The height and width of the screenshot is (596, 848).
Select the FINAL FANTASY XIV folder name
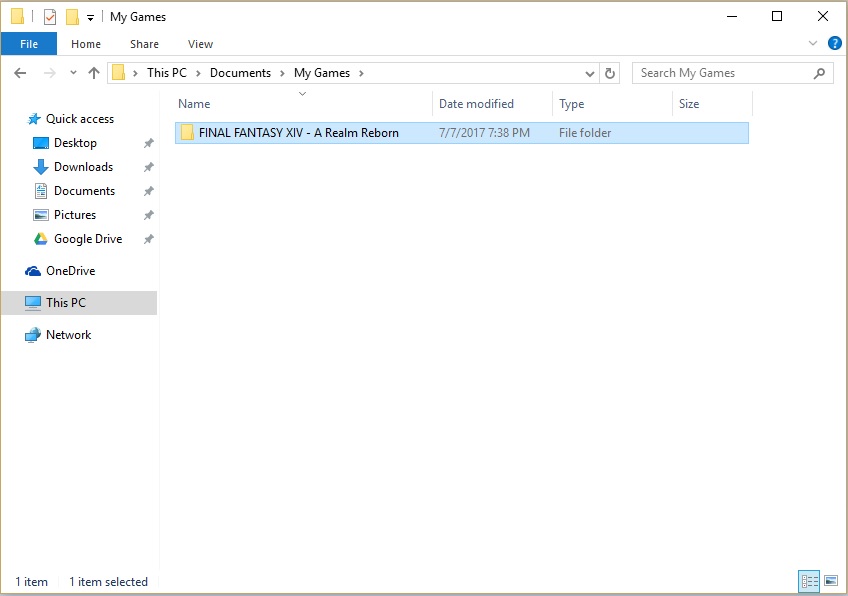coord(299,133)
